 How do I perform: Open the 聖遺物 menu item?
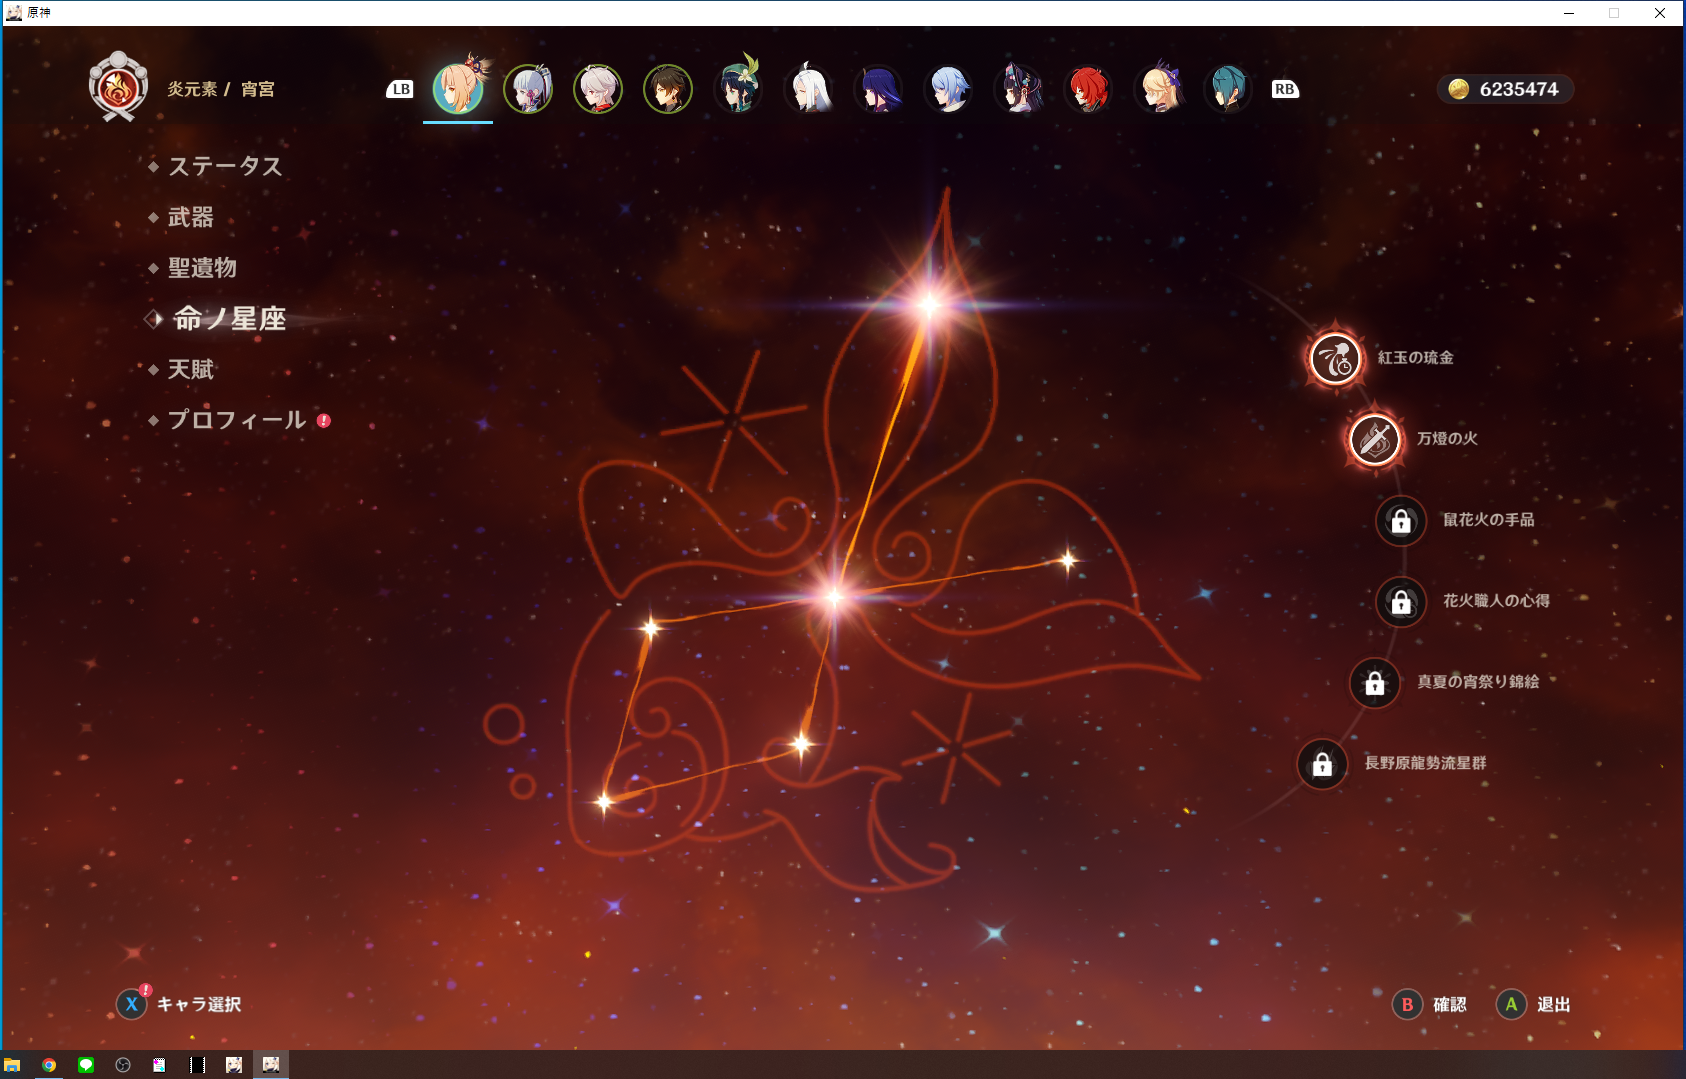click(x=201, y=268)
